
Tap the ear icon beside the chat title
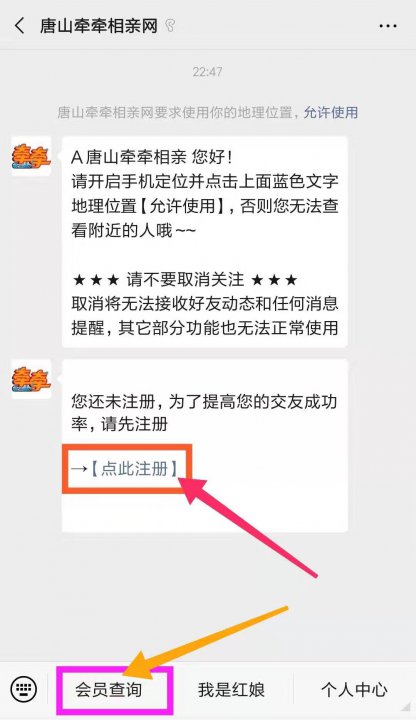pyautogui.click(x=170, y=26)
